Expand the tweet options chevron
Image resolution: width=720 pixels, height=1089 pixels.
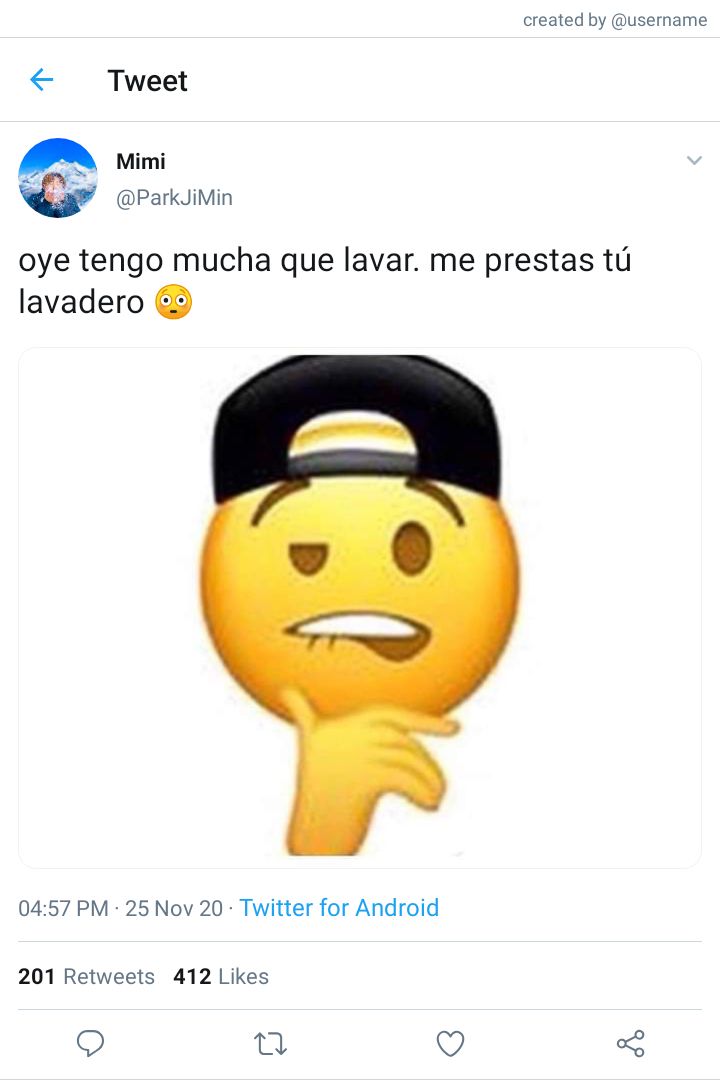pyautogui.click(x=694, y=160)
